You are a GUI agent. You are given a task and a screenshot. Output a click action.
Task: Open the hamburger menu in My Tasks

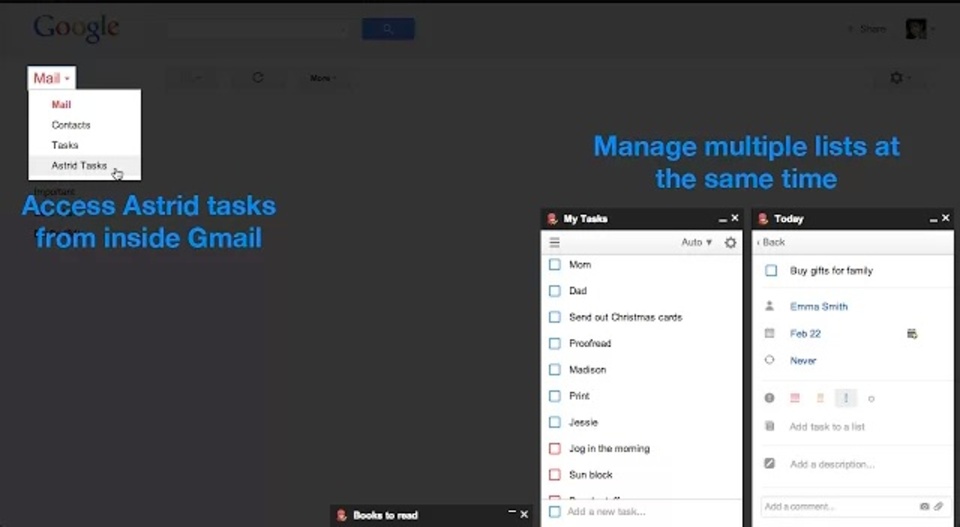[x=555, y=242]
